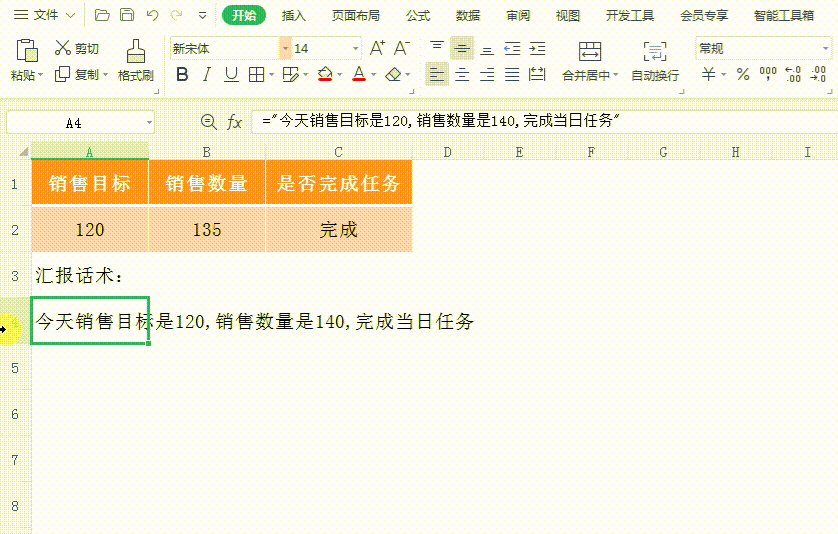Click the Merge and Center (合并居中) icon
838x534 pixels.
[x=590, y=52]
